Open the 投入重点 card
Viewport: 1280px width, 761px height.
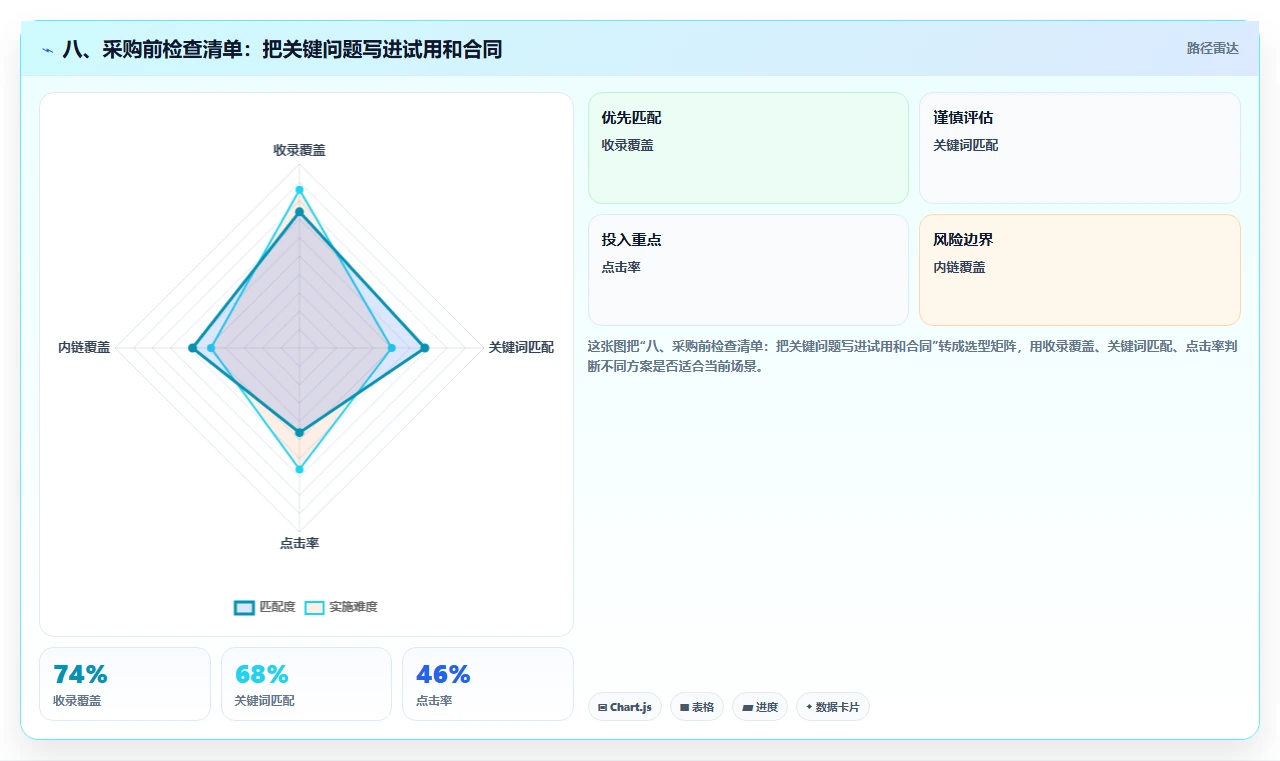tap(748, 270)
